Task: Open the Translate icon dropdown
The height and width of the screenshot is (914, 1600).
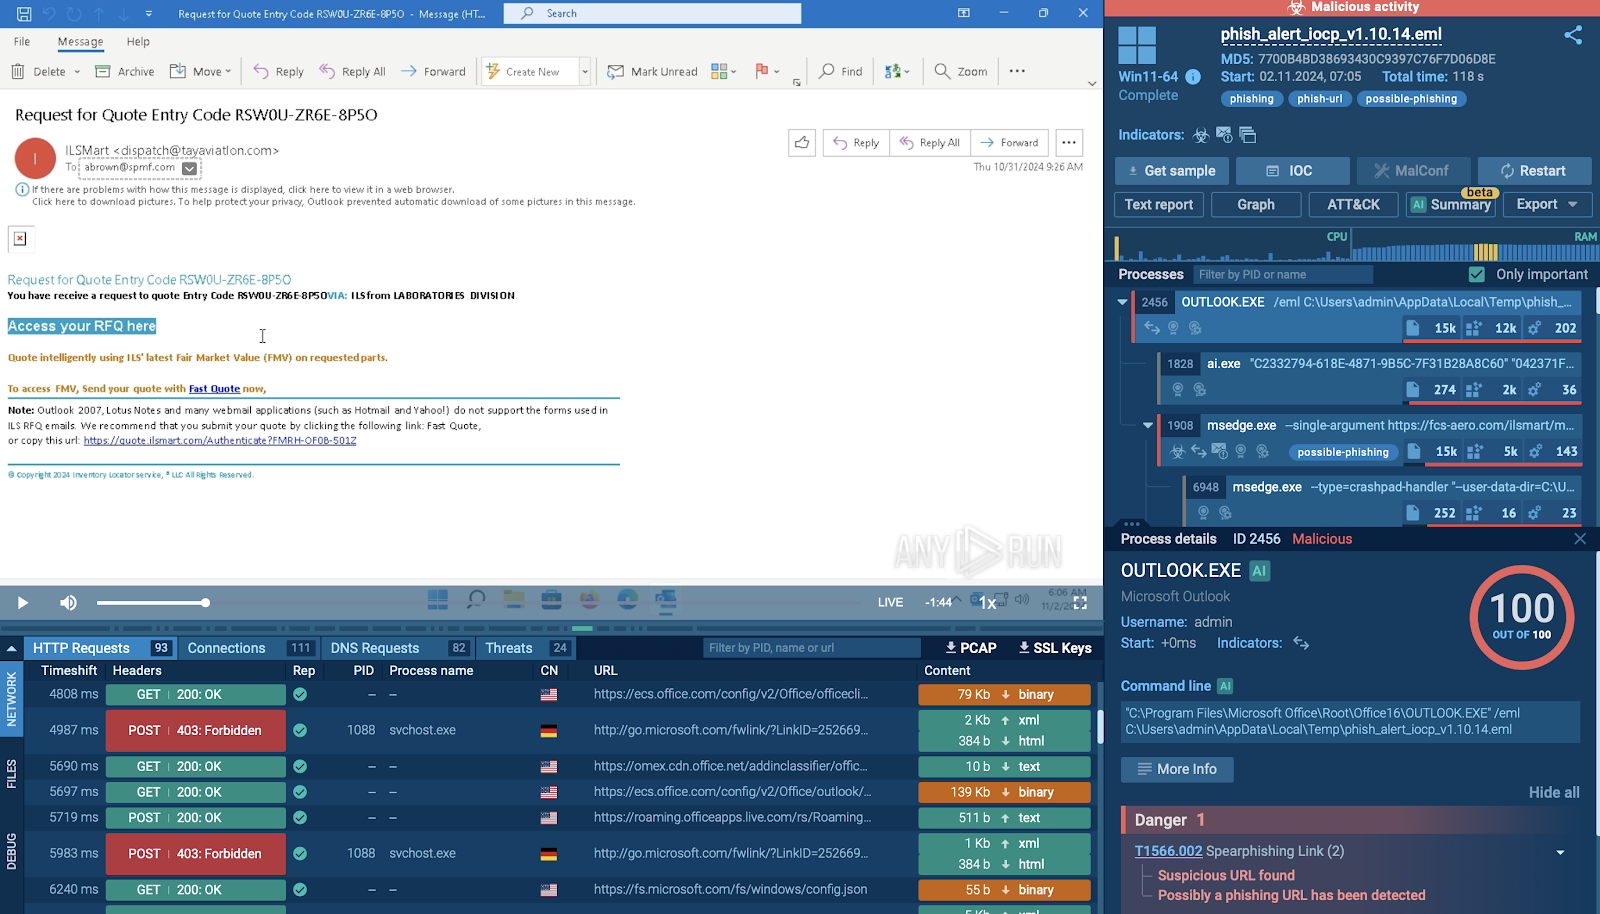Action: click(897, 71)
